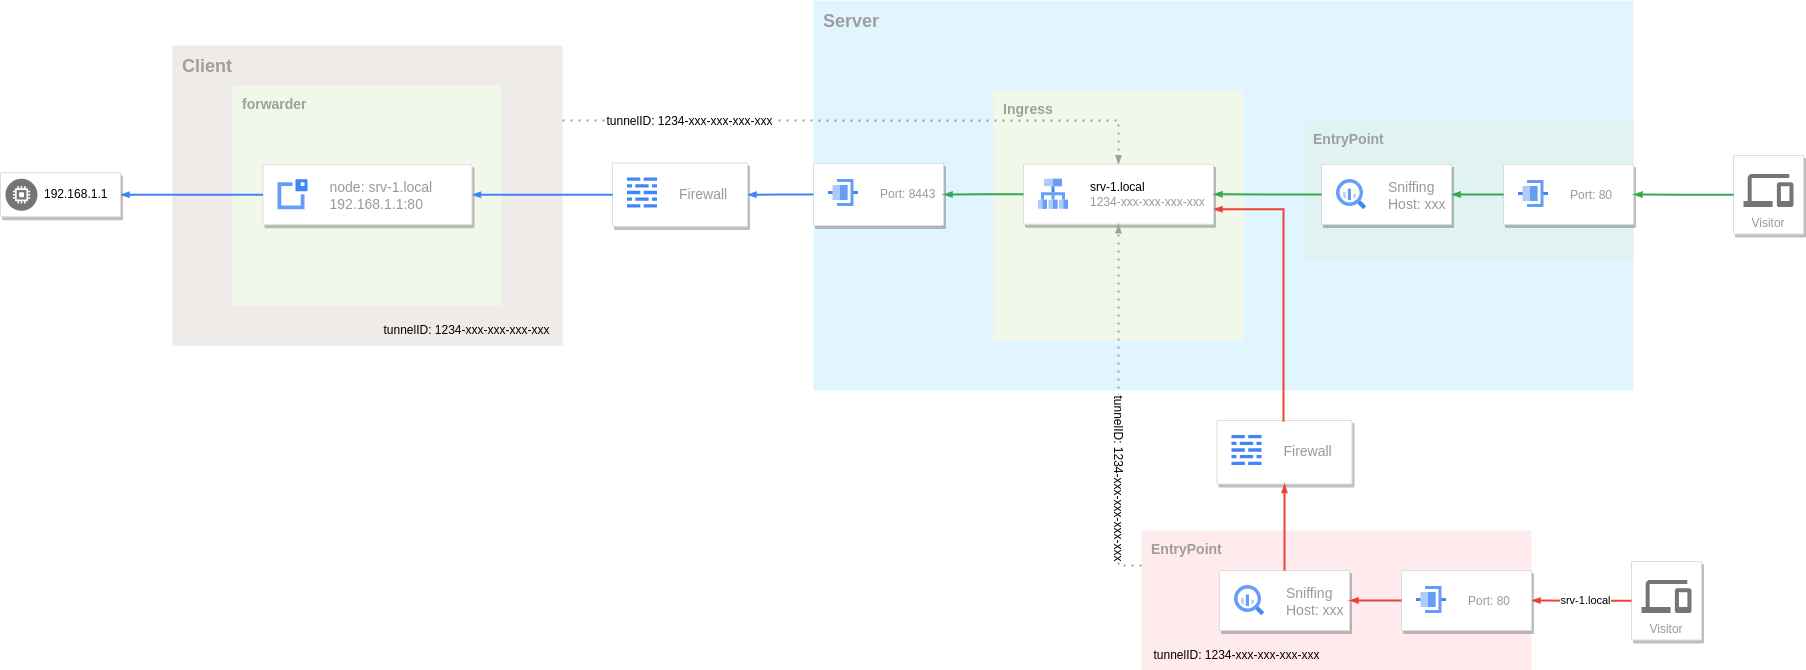Select the Sniffing icon in the green EntryPoint

click(1350, 194)
